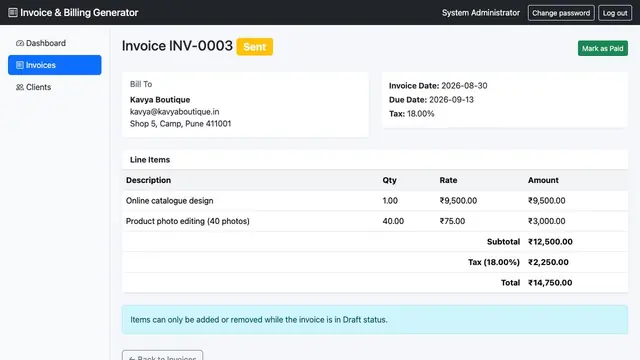Go to the Invoices section
Screen dimensions: 640x360
click(x=55, y=65)
